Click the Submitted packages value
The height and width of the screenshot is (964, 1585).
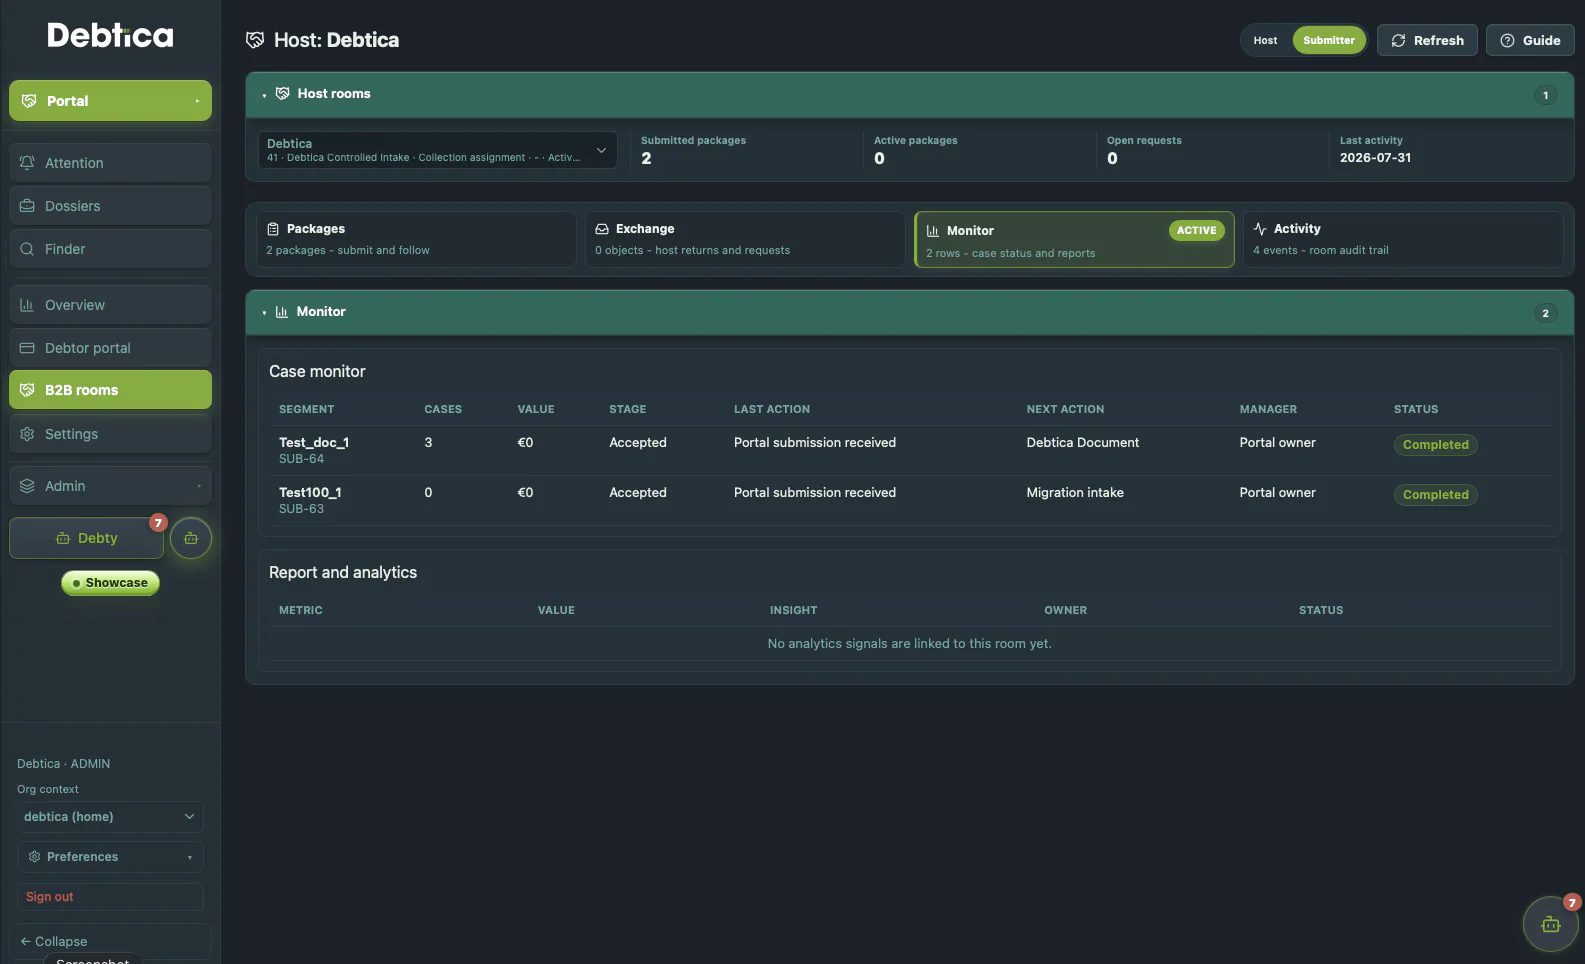click(x=646, y=158)
